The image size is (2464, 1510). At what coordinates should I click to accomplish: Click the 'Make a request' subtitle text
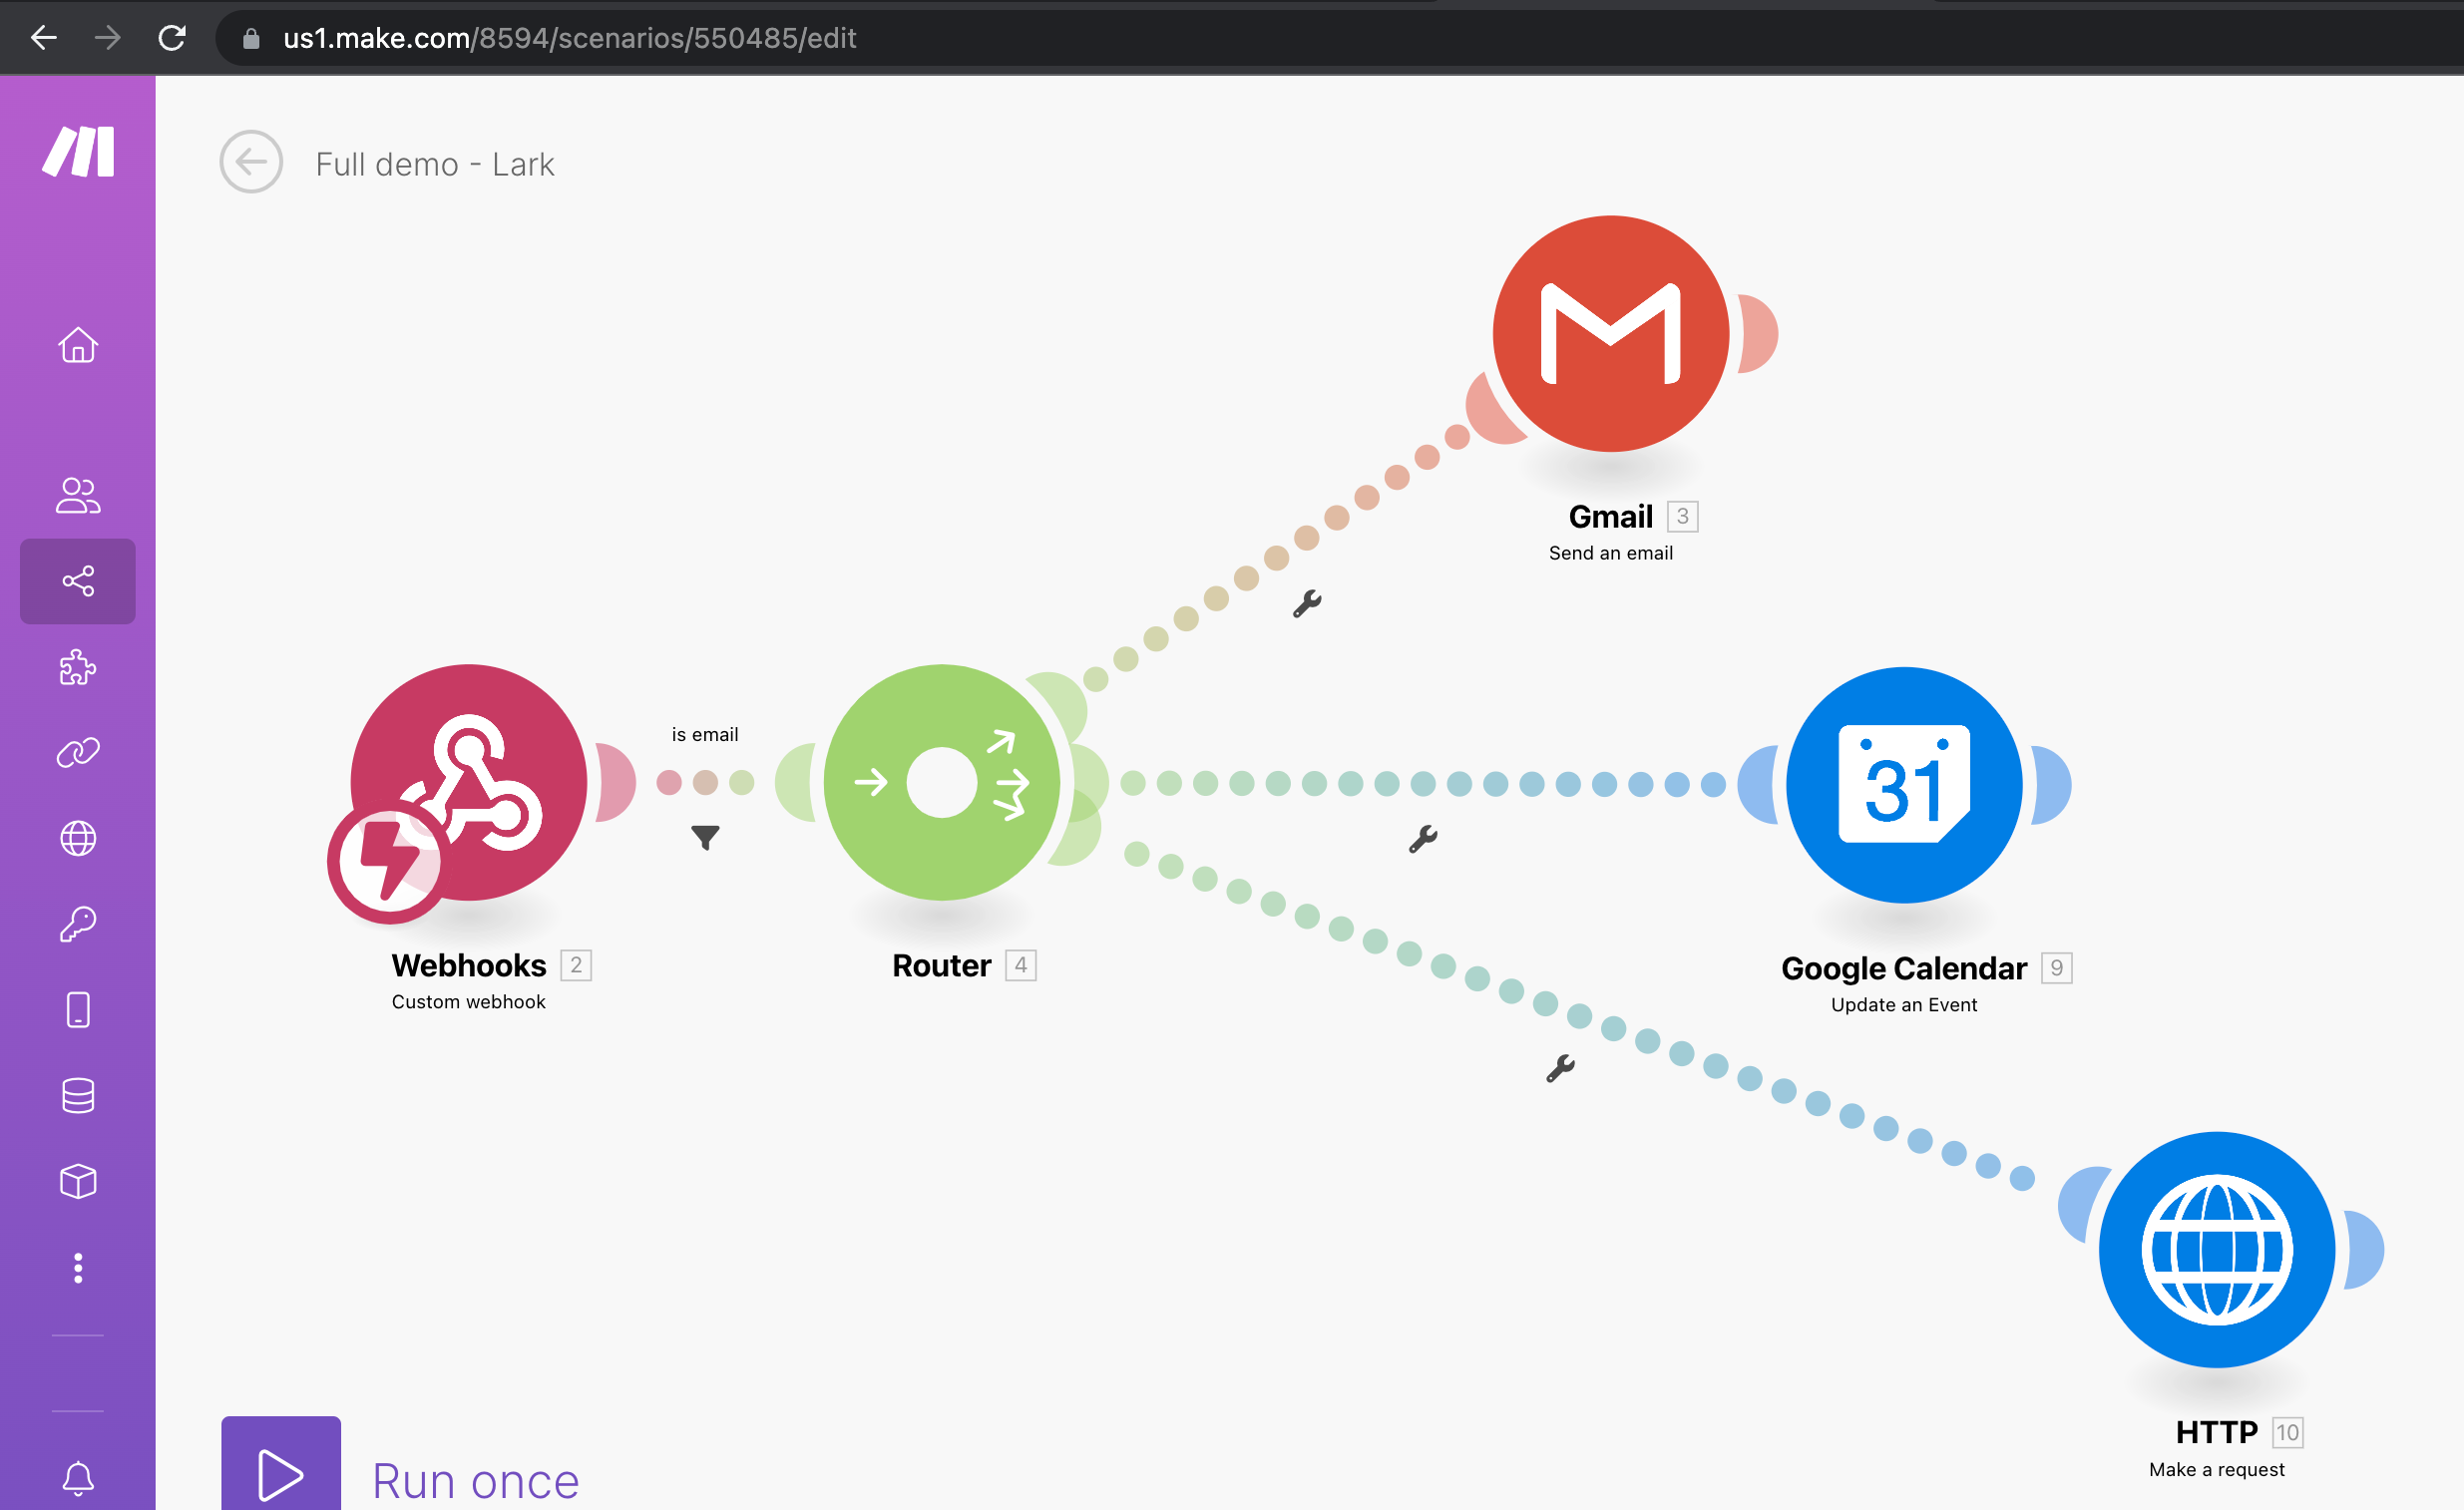point(2217,1470)
